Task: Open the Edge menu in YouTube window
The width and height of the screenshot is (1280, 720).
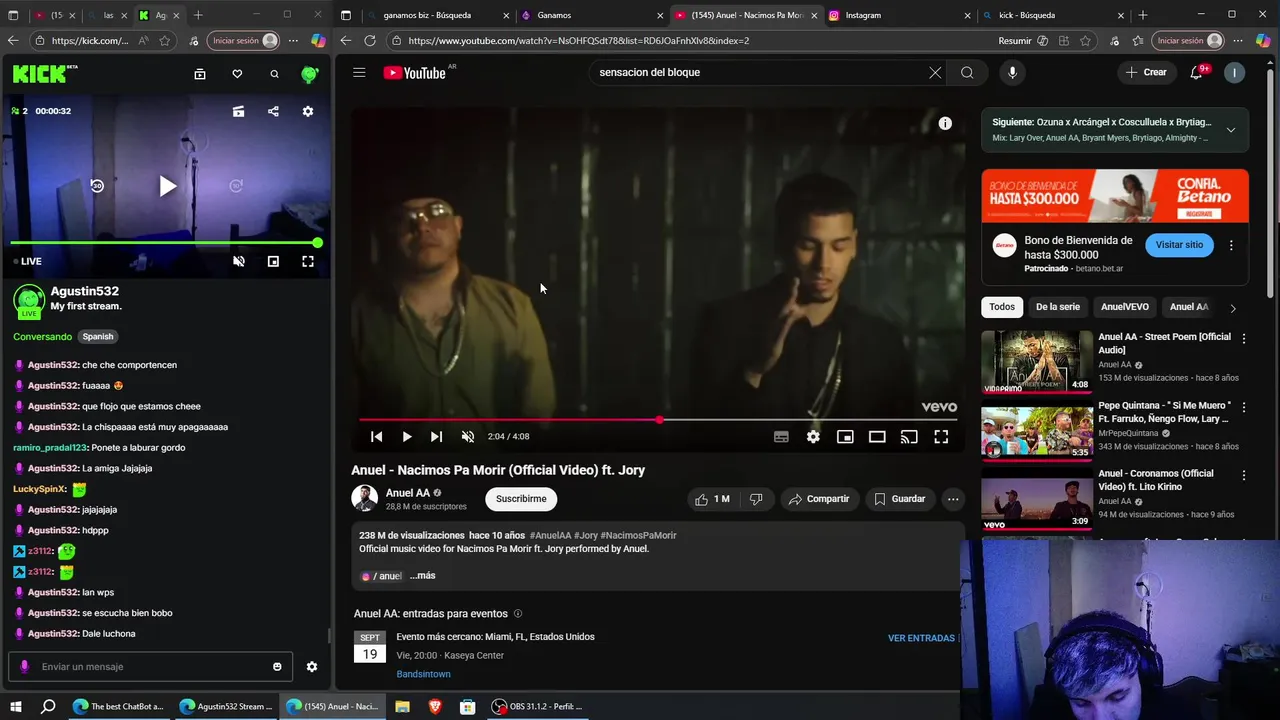Action: pos(1237,41)
